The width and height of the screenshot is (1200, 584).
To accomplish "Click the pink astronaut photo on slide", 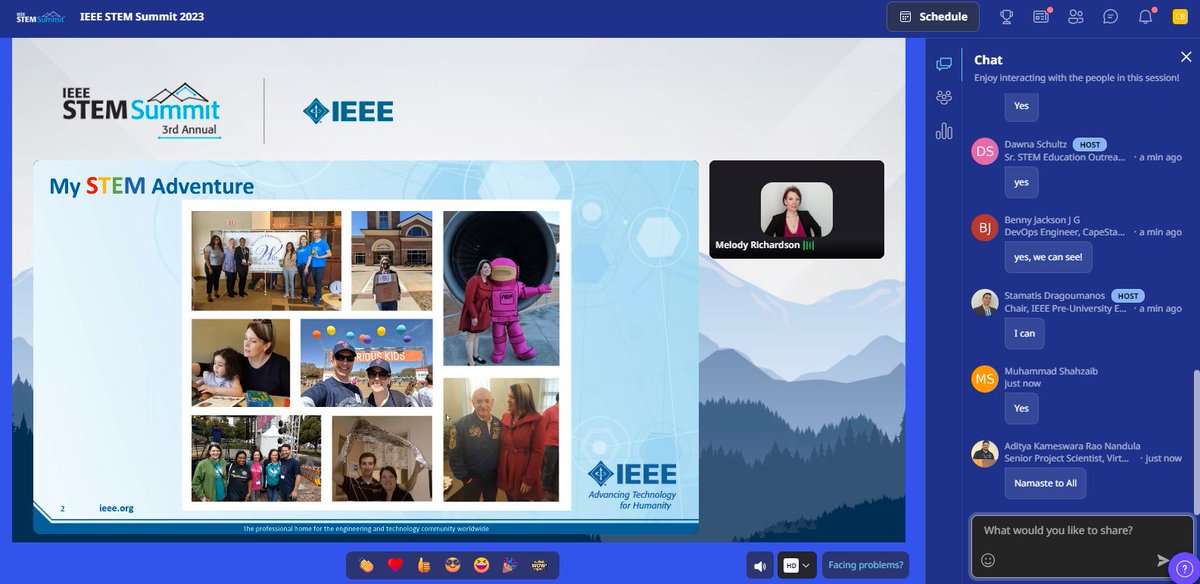I will [501, 288].
